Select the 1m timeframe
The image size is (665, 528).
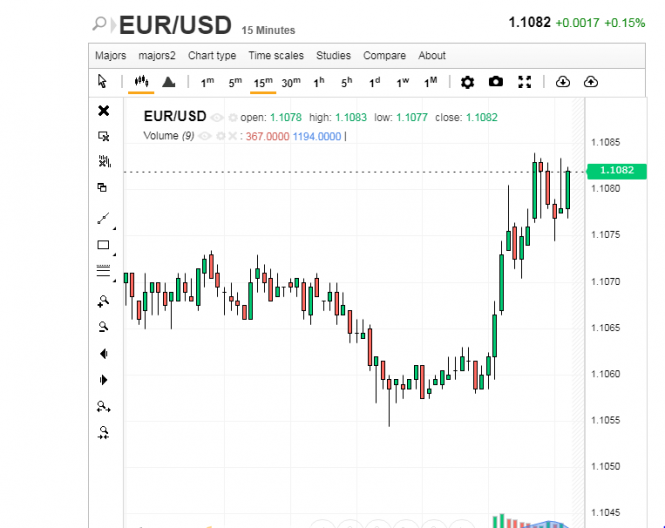coord(207,82)
